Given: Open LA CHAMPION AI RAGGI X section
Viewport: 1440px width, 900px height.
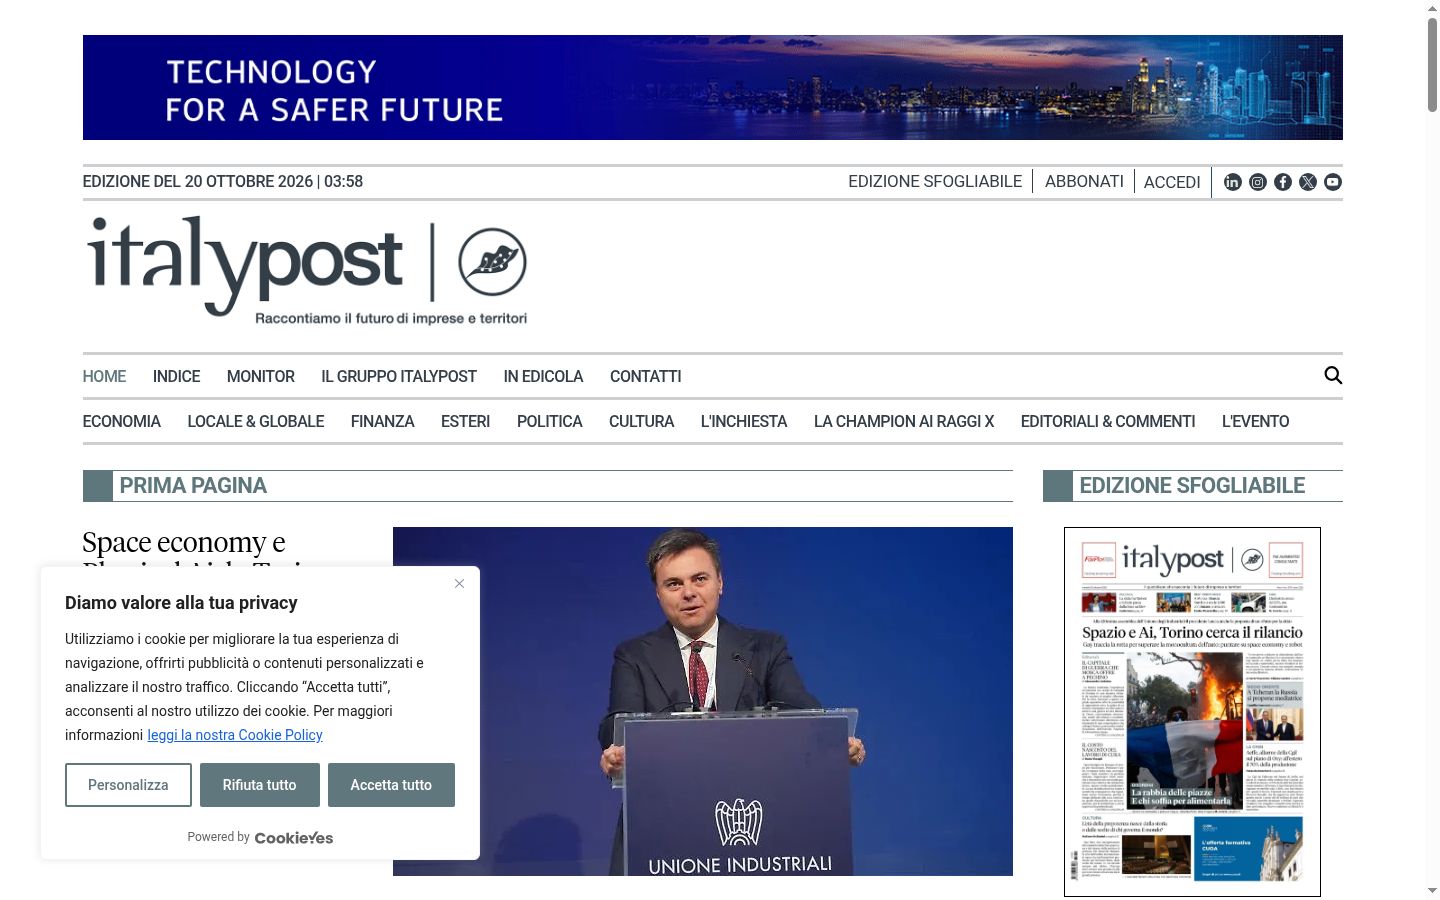Looking at the screenshot, I should click(x=904, y=421).
